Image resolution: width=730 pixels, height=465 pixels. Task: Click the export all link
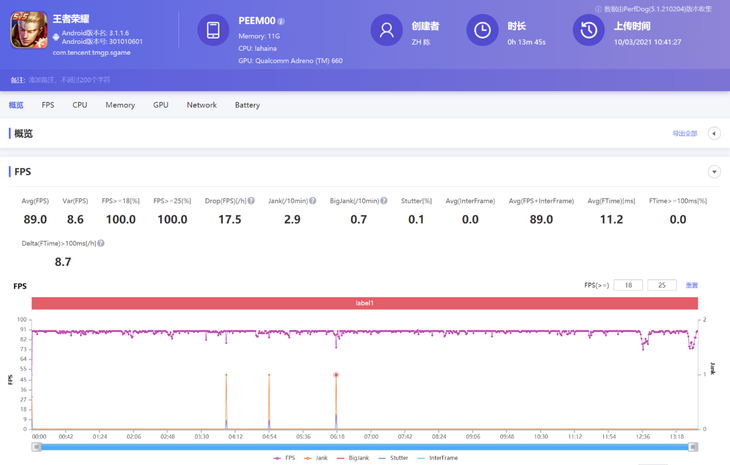(685, 134)
